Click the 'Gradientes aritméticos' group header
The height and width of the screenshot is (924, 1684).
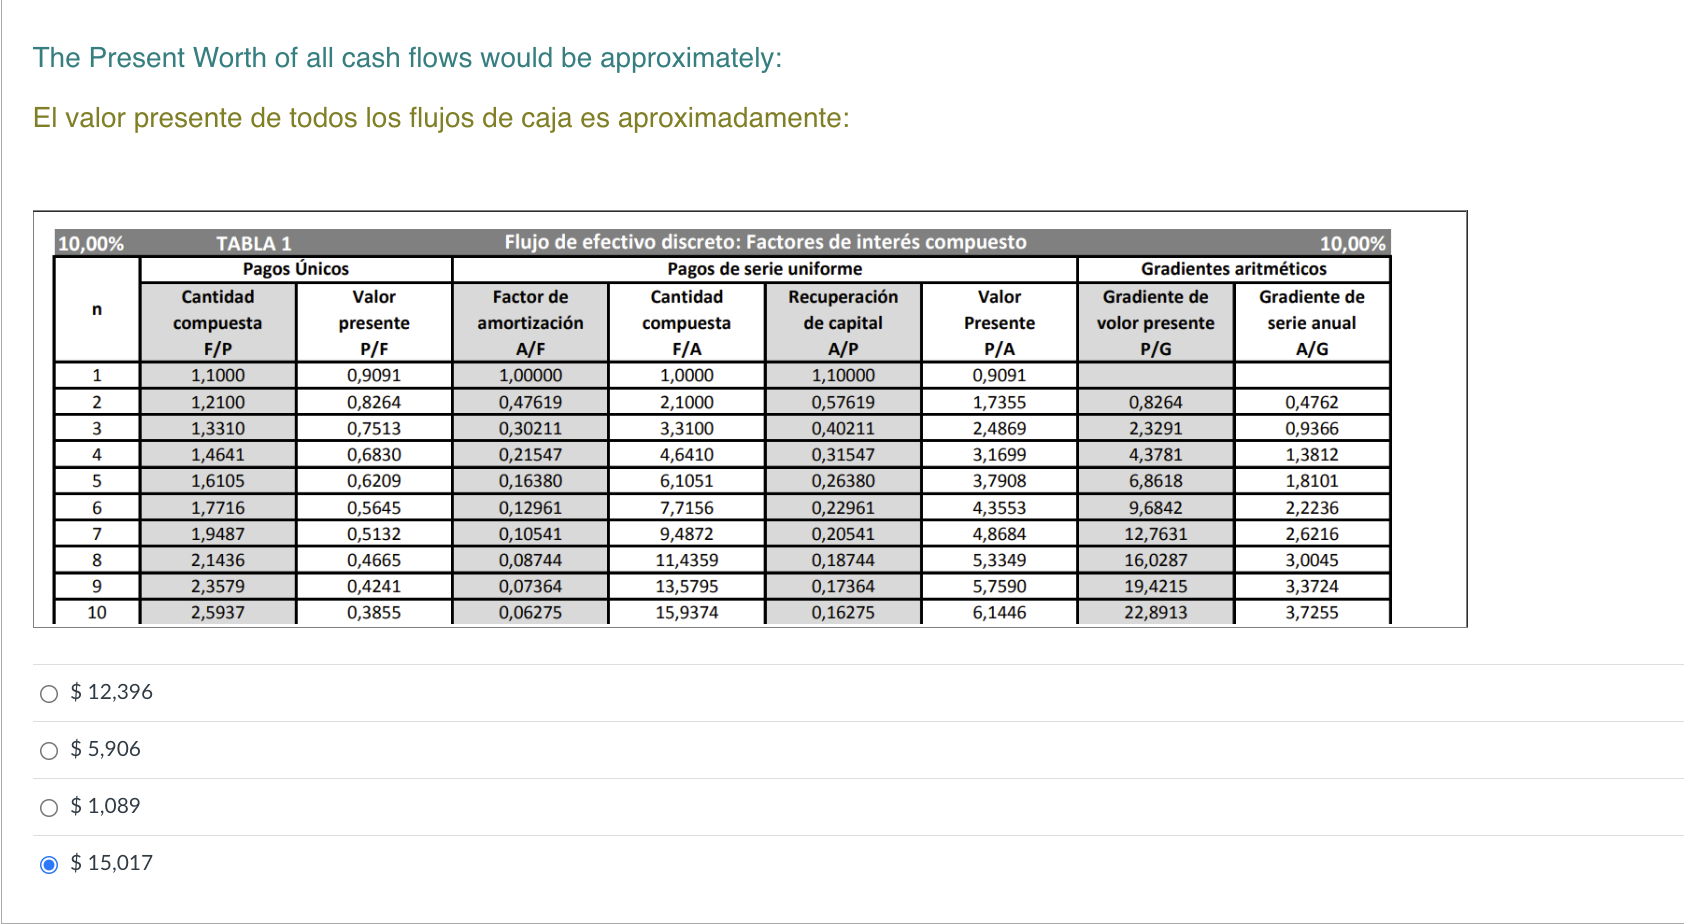1234,269
